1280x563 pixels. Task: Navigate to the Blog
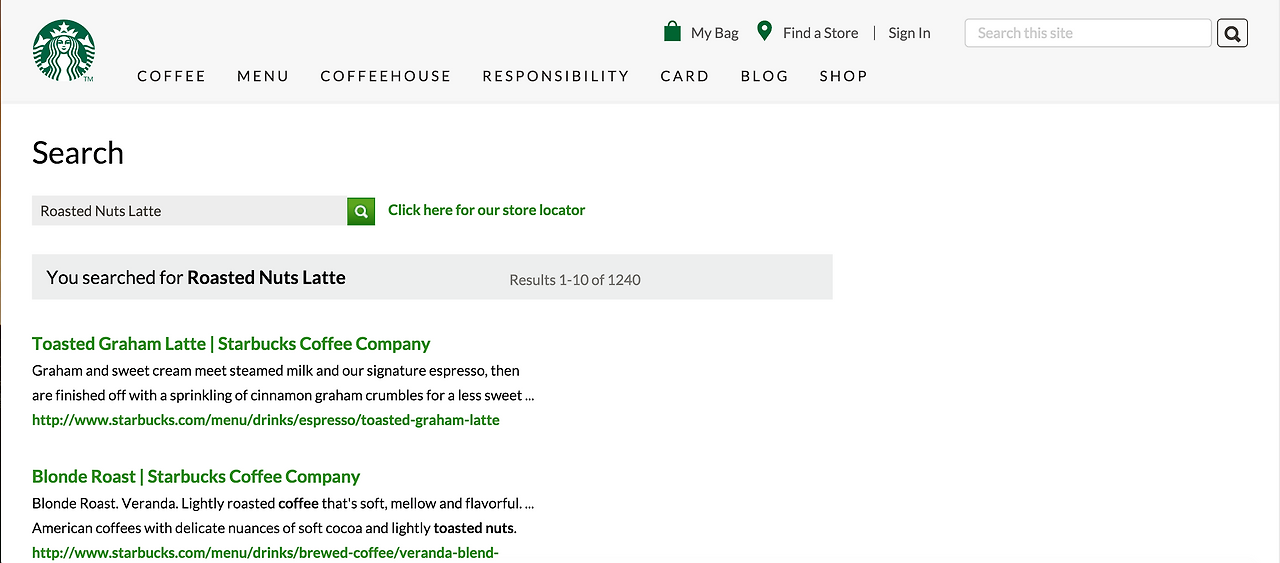point(765,76)
